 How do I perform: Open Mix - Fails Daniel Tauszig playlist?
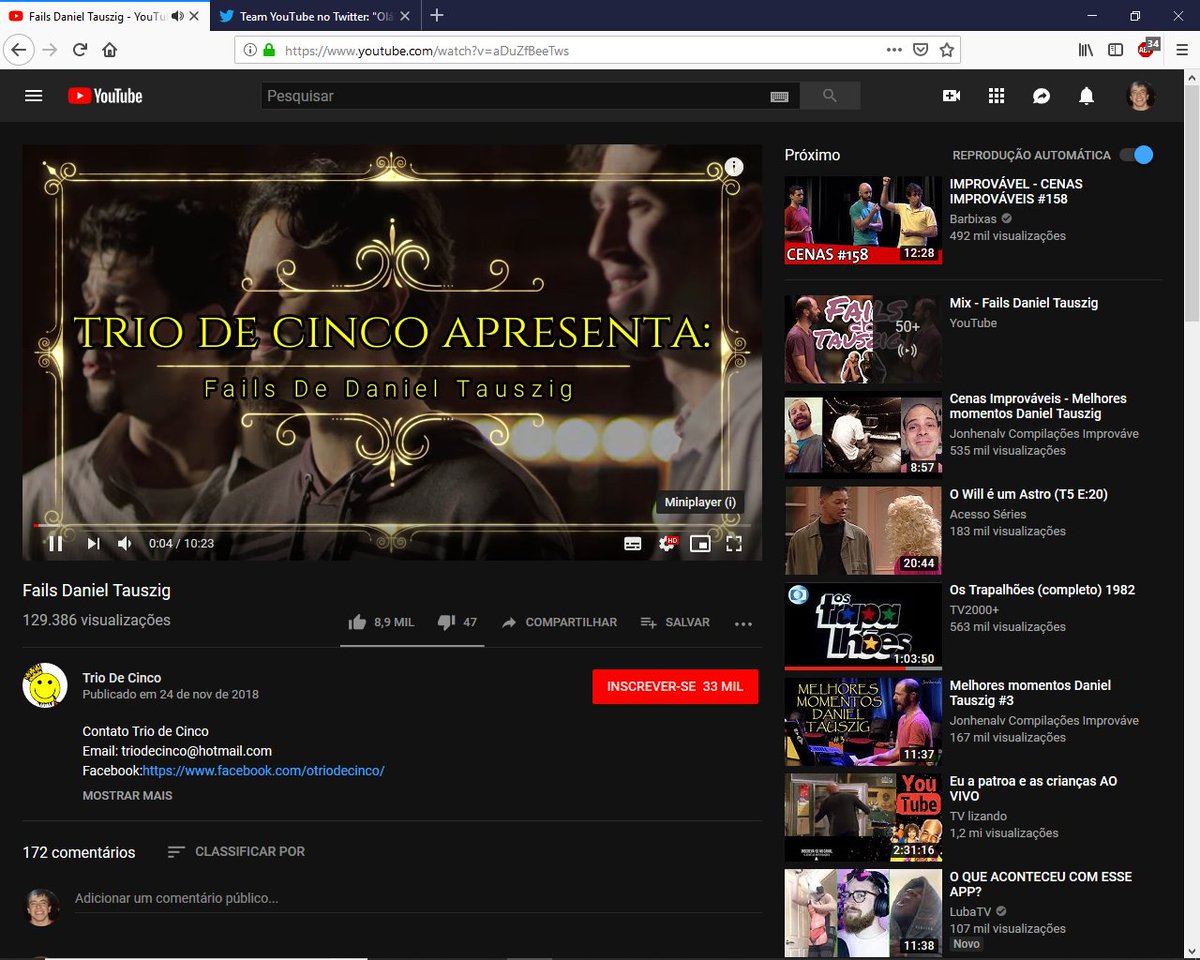coord(1023,303)
